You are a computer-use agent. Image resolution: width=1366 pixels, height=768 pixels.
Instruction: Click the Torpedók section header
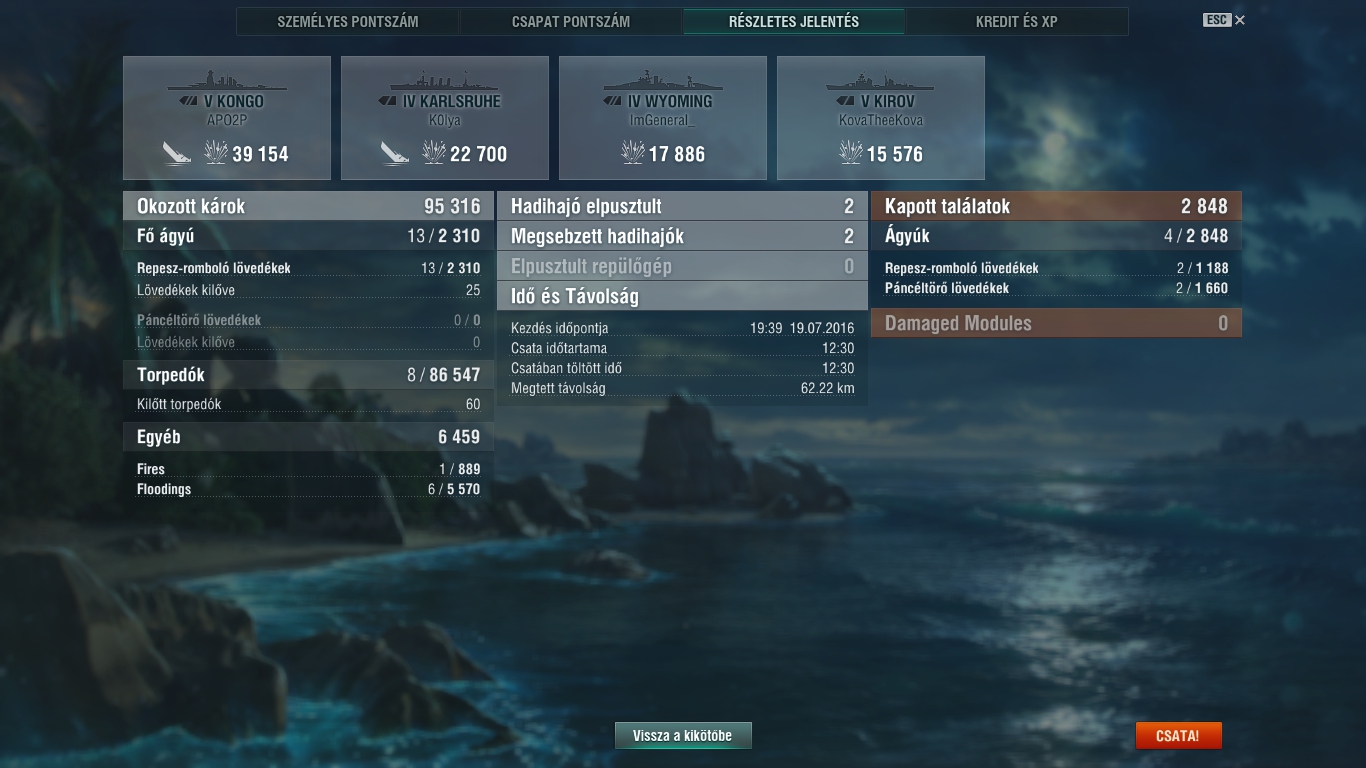coord(308,375)
